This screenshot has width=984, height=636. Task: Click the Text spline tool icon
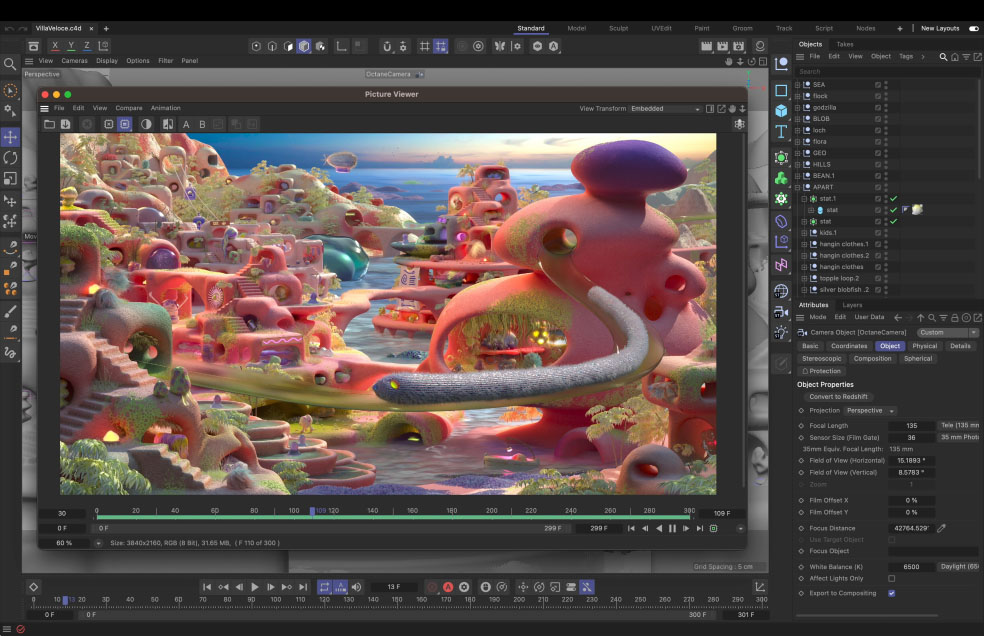[x=781, y=132]
